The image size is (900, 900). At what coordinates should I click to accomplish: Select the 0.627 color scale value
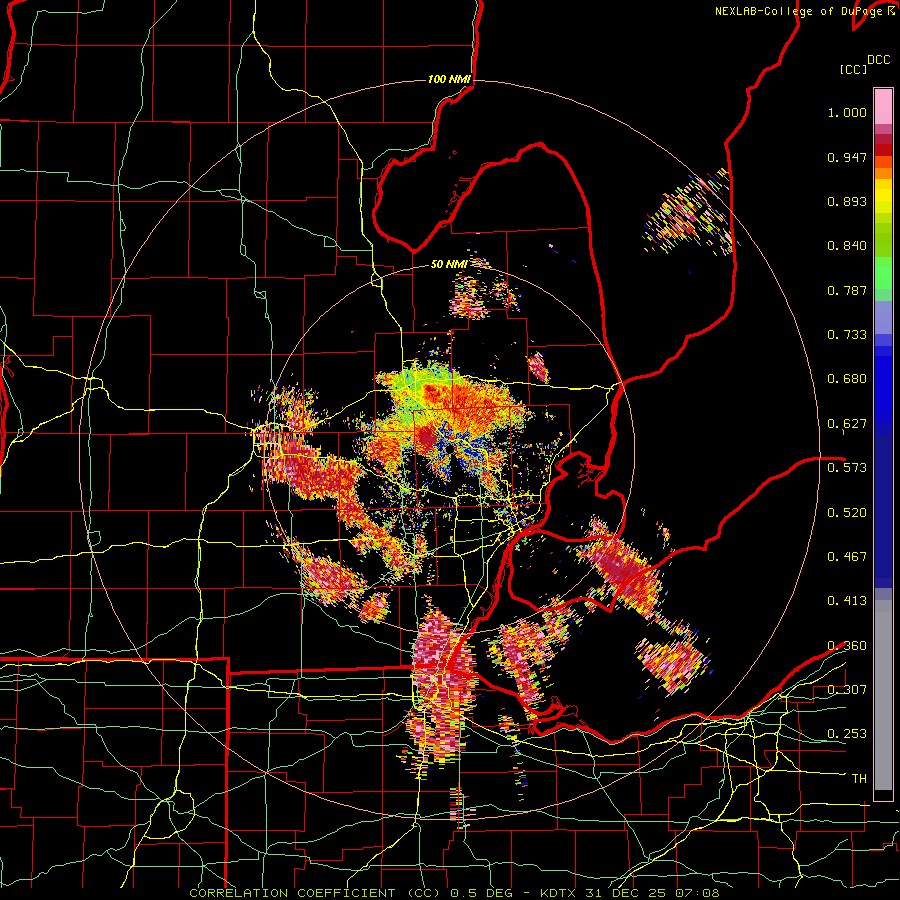point(847,424)
